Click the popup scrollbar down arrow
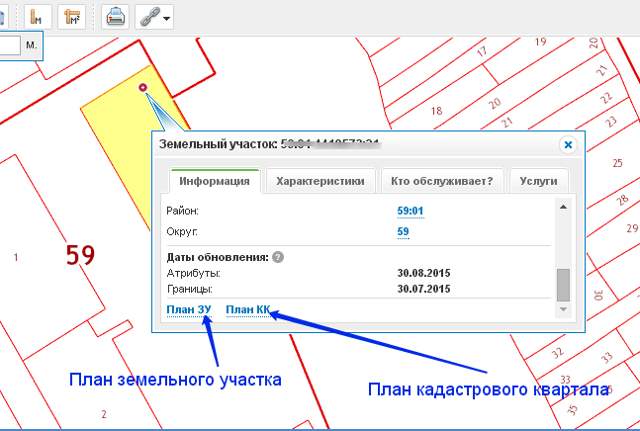This screenshot has width=640, height=431. click(x=563, y=309)
